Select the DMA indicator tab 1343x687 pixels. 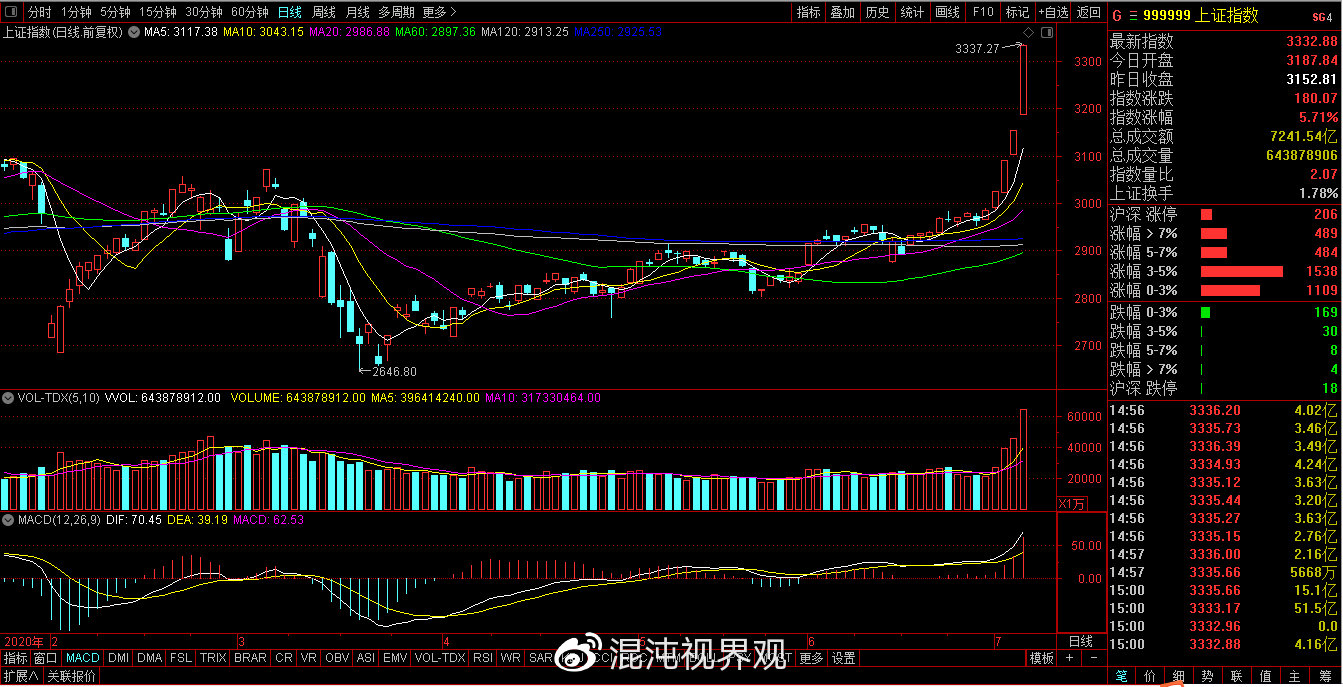click(150, 658)
